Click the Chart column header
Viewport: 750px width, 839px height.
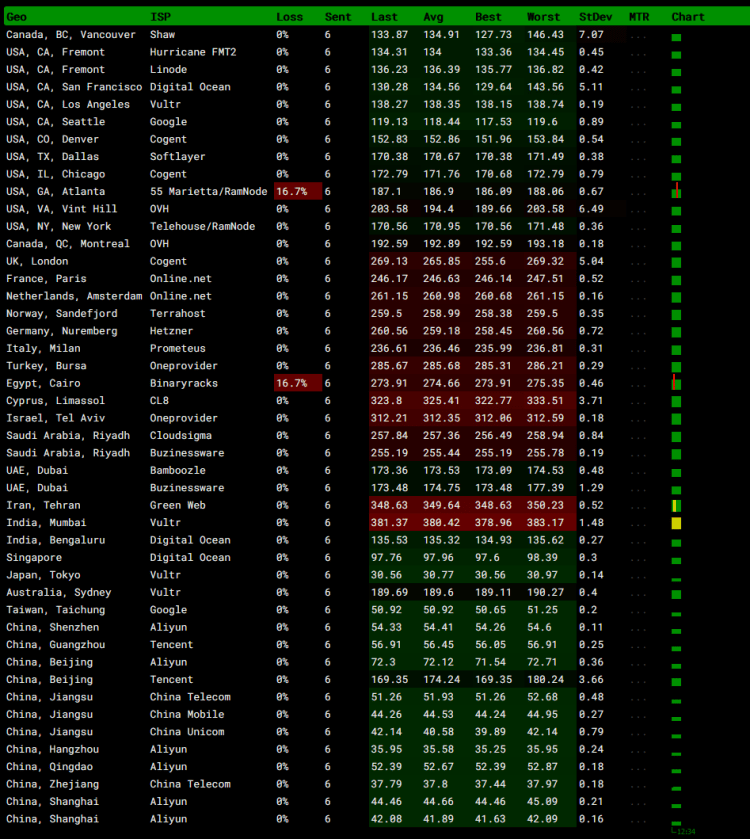point(688,17)
